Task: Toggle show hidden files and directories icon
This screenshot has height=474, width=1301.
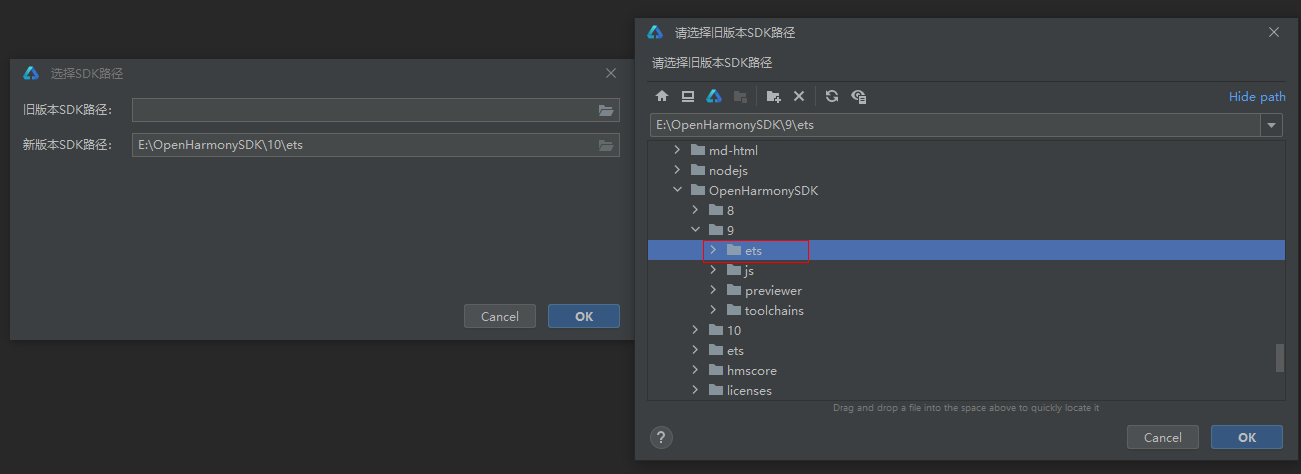Action: (x=858, y=97)
